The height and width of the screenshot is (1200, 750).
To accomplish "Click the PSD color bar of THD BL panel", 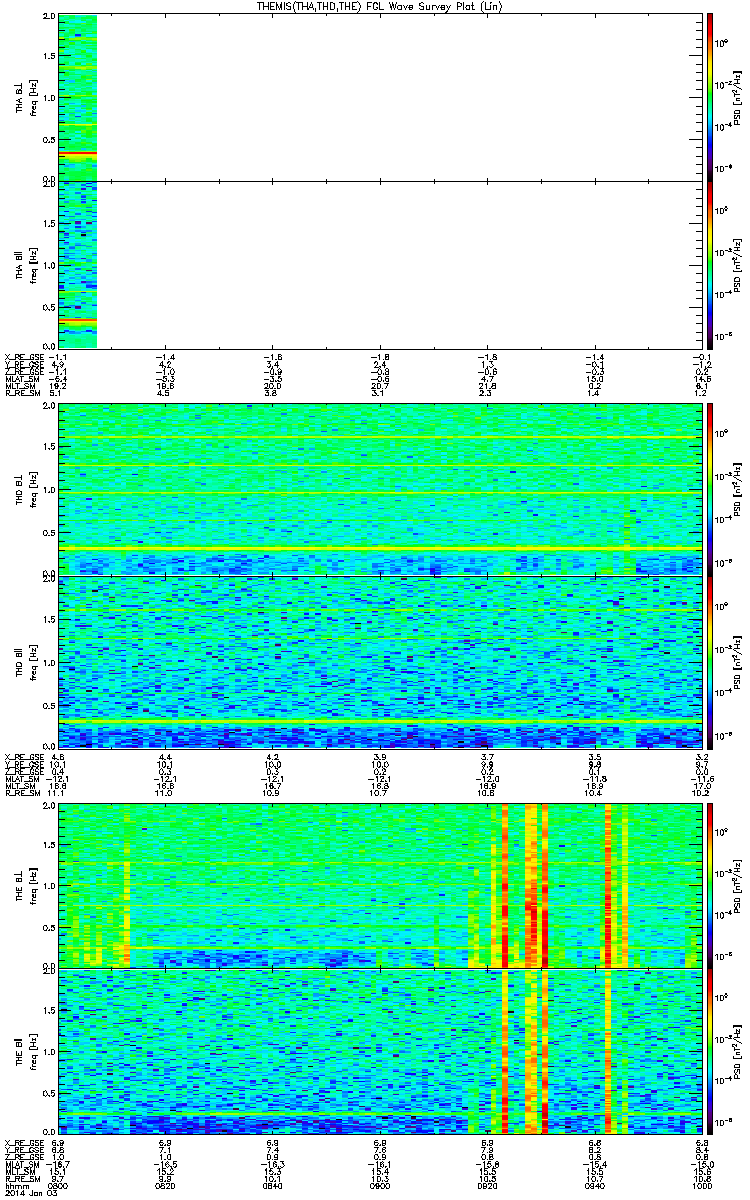I will click(x=710, y=489).
